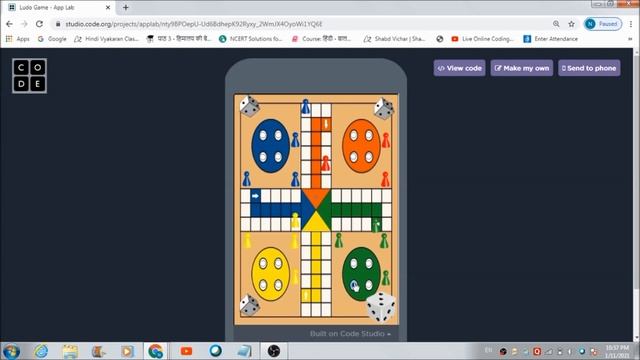640x360 pixels.
Task: Click the address bar URL
Action: tap(194, 24)
